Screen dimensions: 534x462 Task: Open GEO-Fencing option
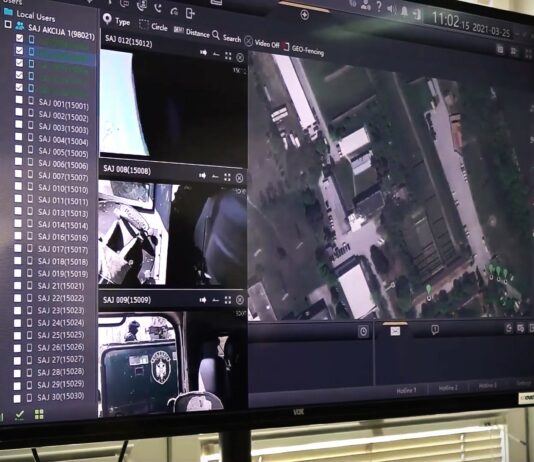[x=303, y=50]
